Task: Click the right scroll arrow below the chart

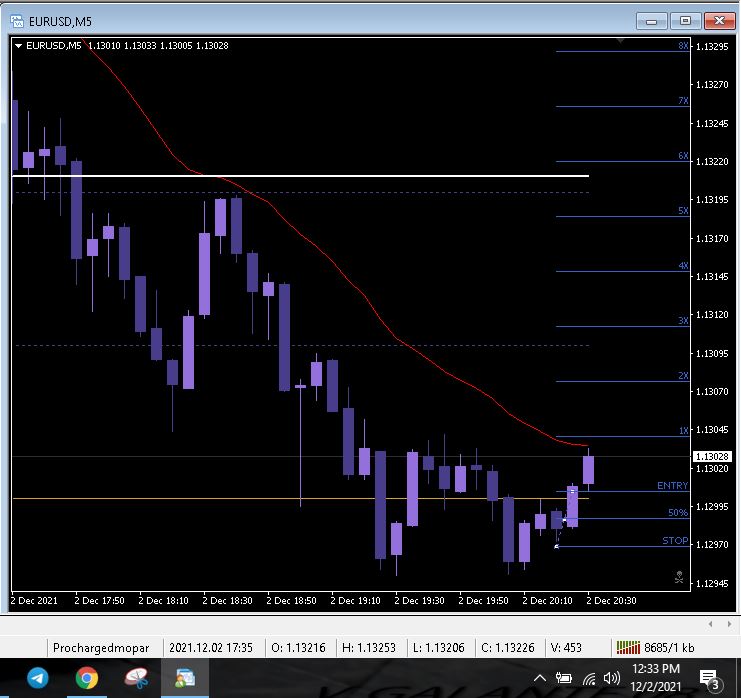Action: tap(729, 624)
